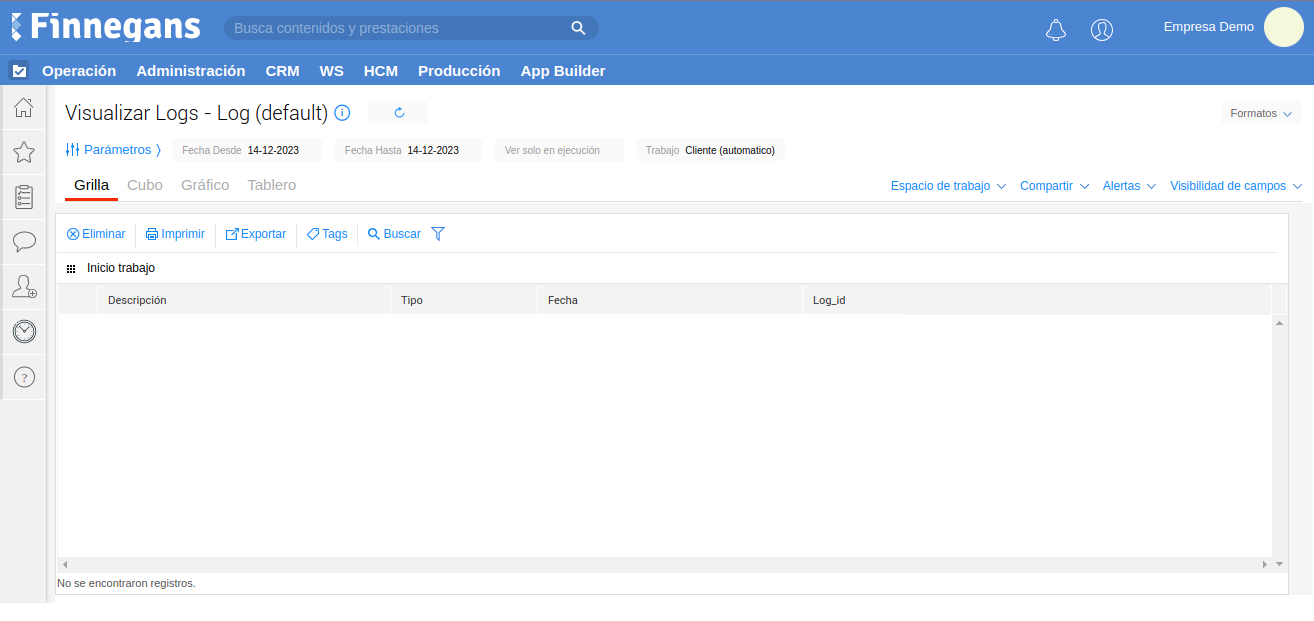The height and width of the screenshot is (621, 1314).
Task: Click the checkmark module icon beside Operación
Action: pos(18,71)
